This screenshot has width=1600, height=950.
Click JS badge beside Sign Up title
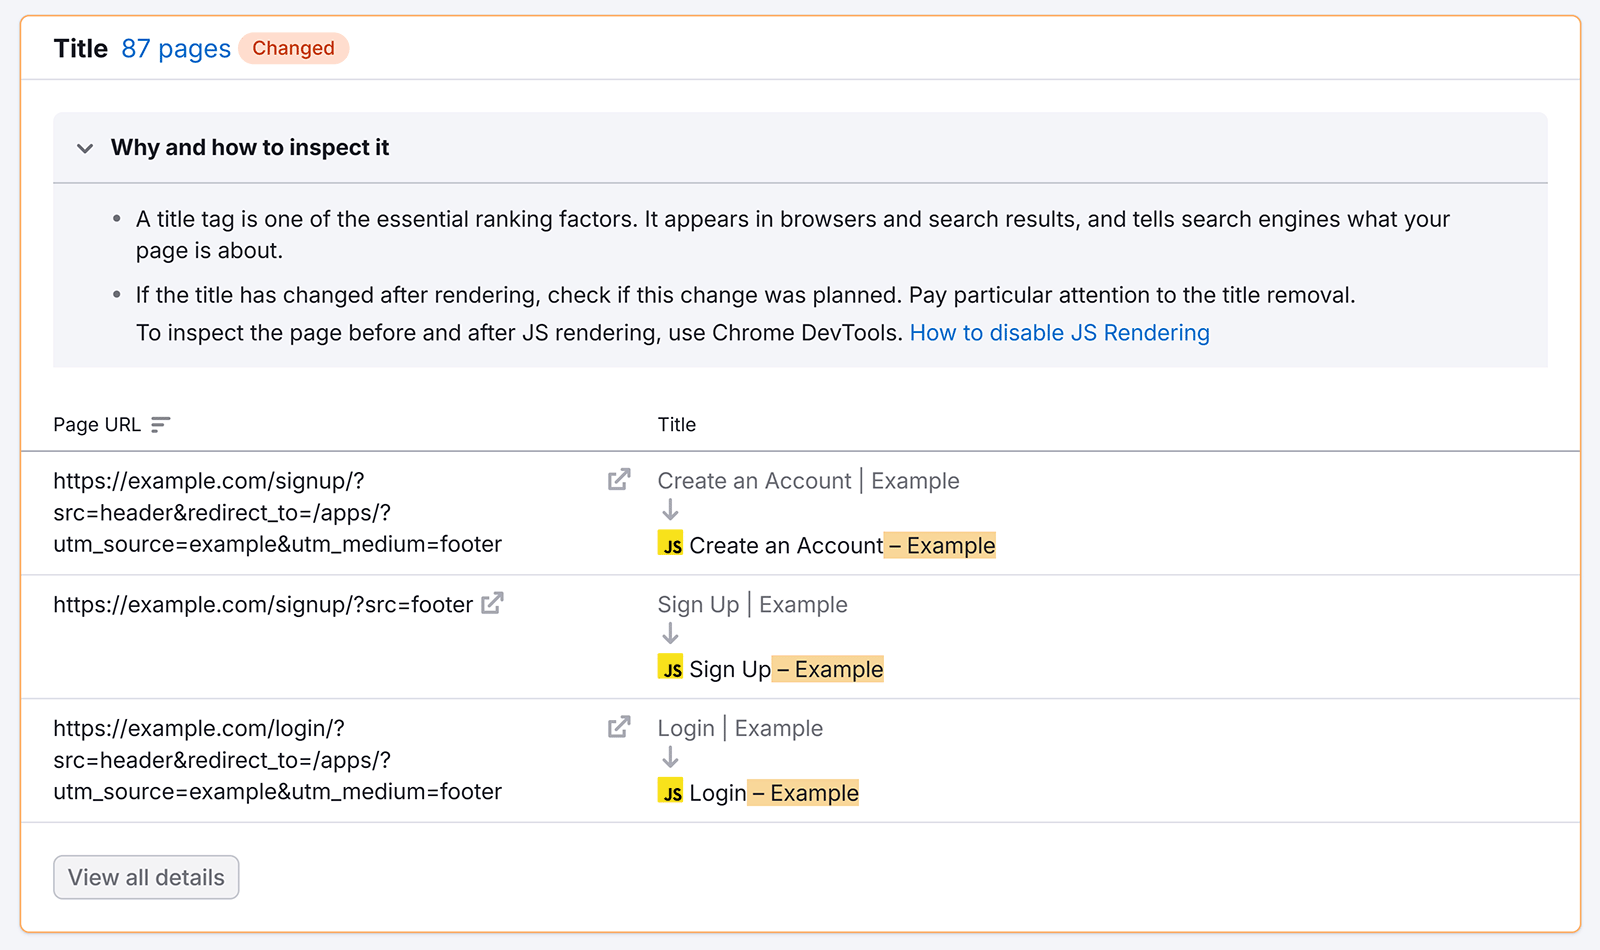pos(671,669)
